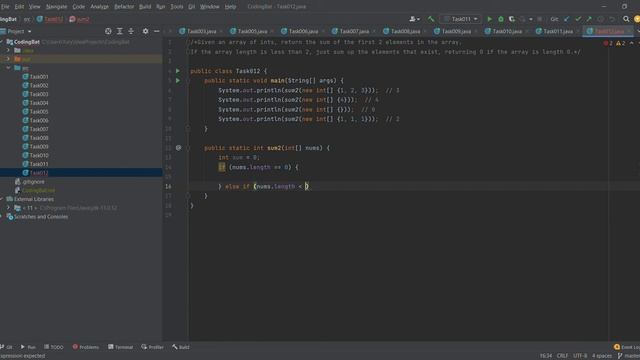Show Git history clock icon
640x360 pixels.
pyautogui.click(x=600, y=19)
